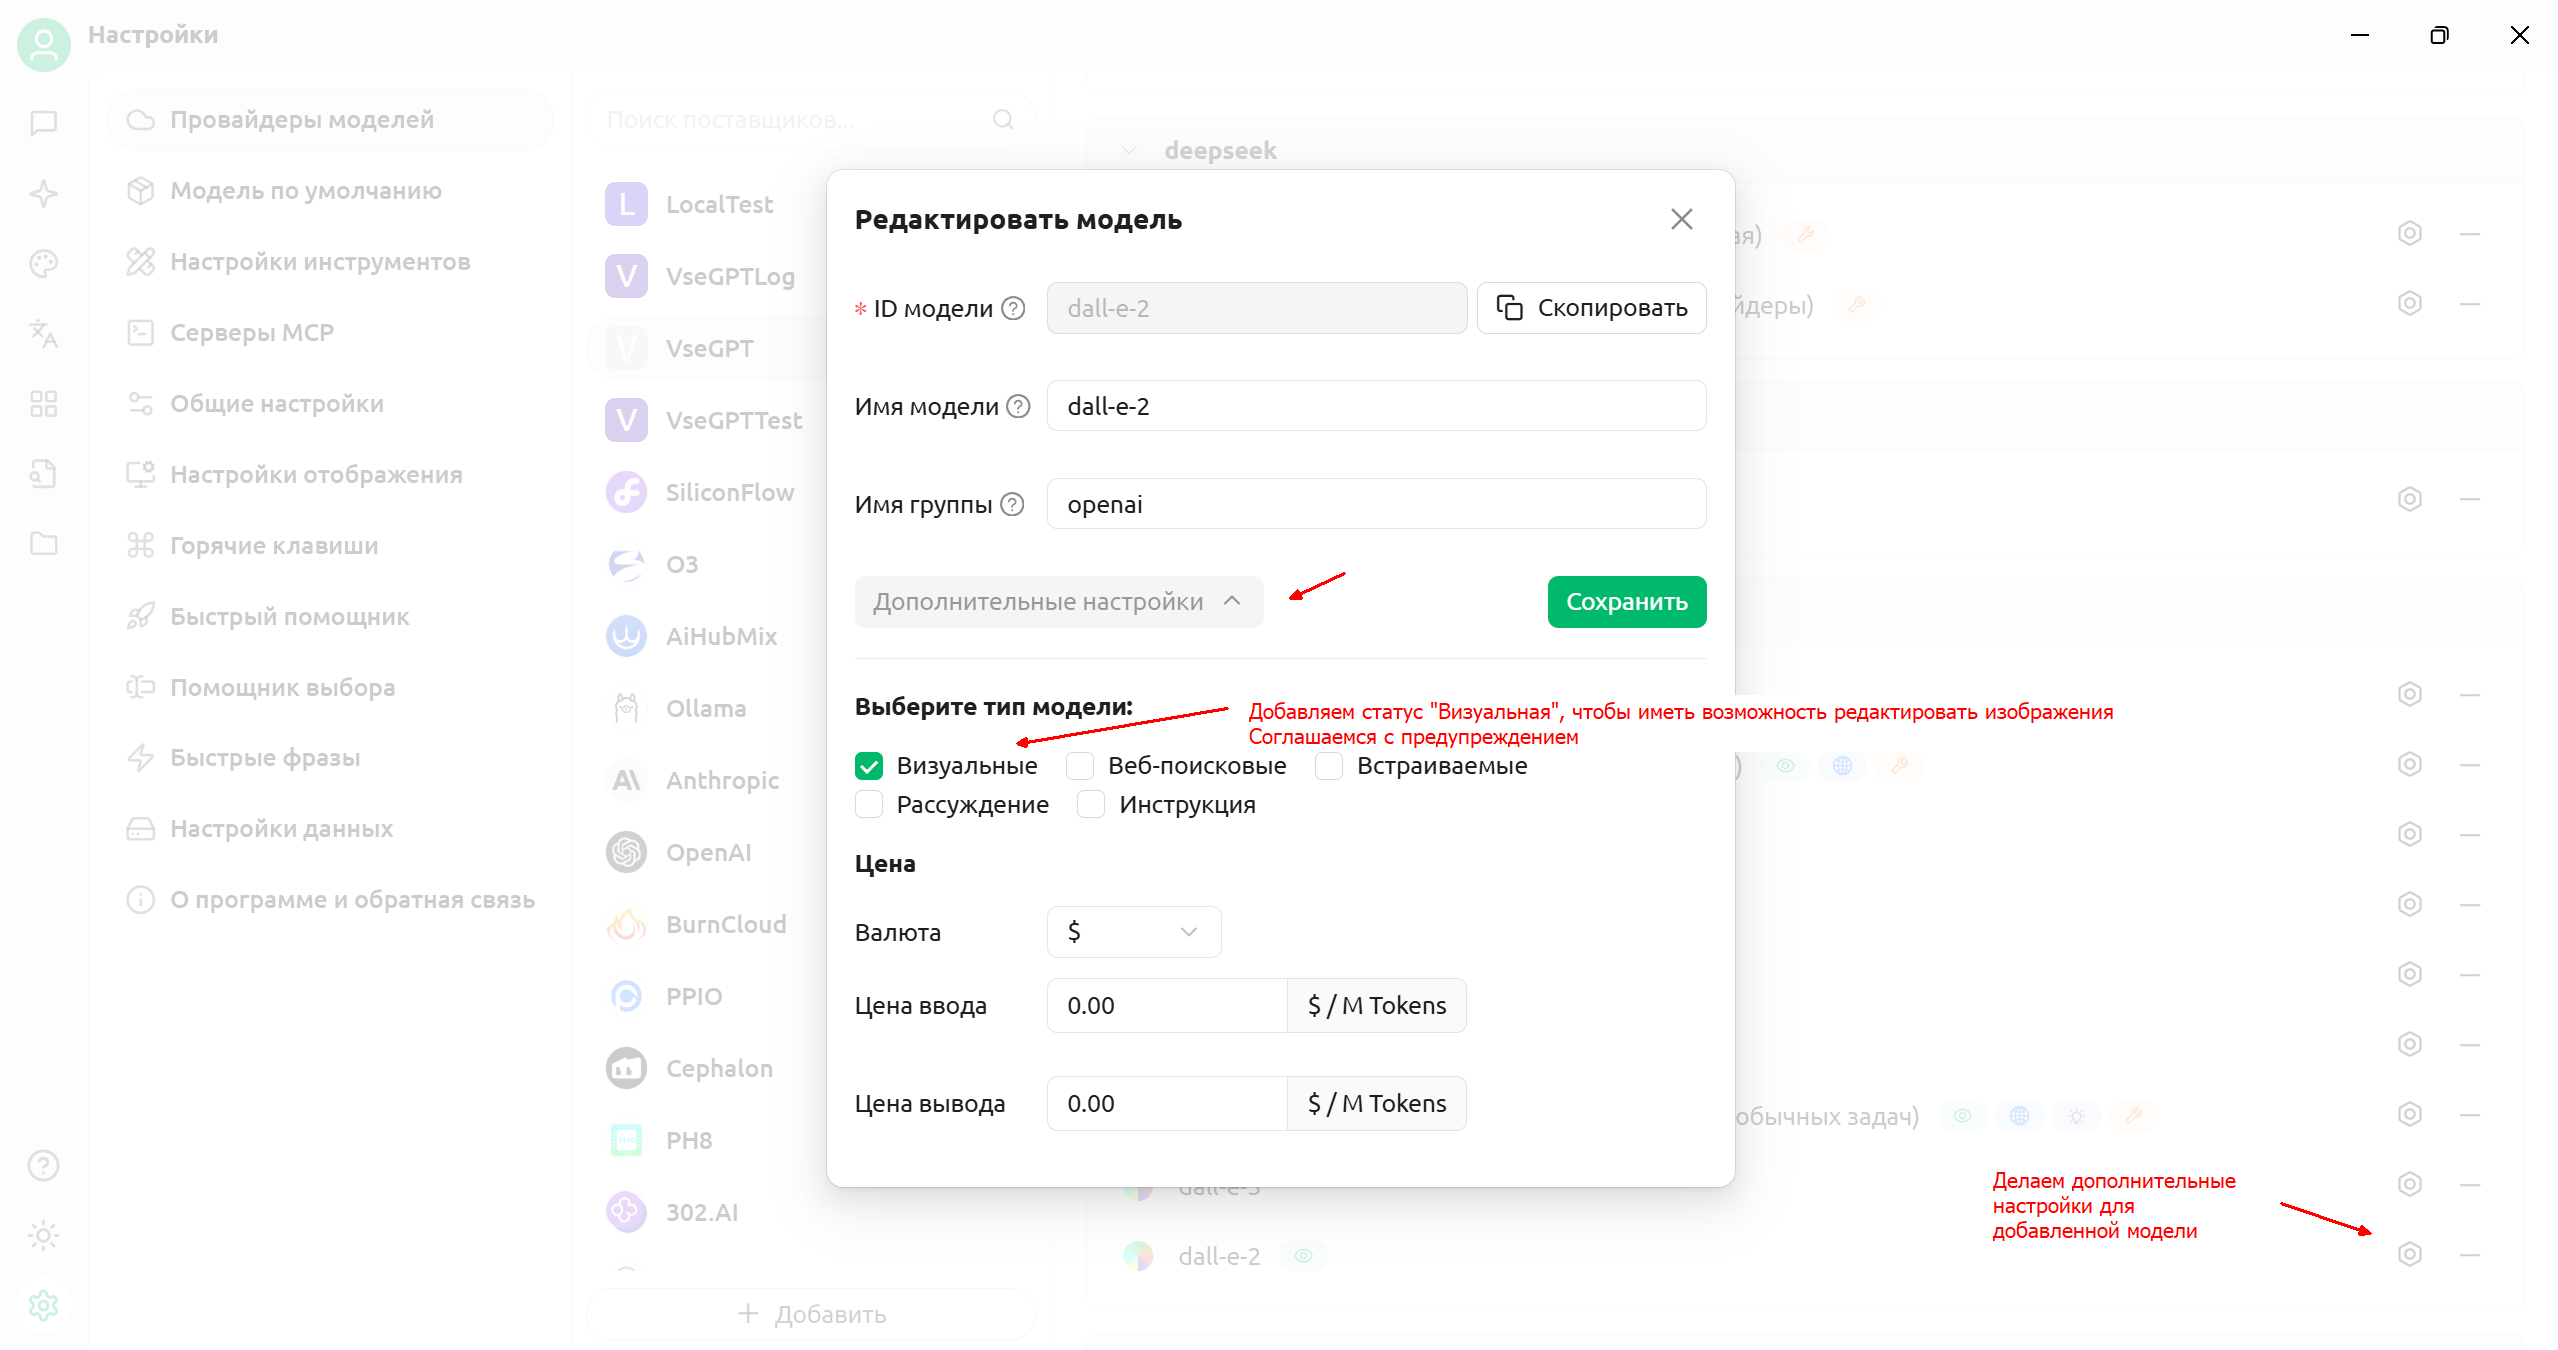2558x1350 pixels.
Task: Click the Скопировать button
Action: [x=1592, y=309]
